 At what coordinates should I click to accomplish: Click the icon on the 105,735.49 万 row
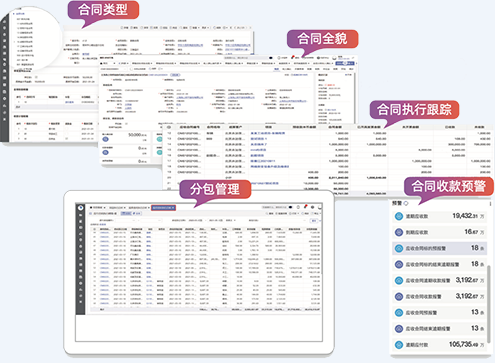click(x=399, y=345)
